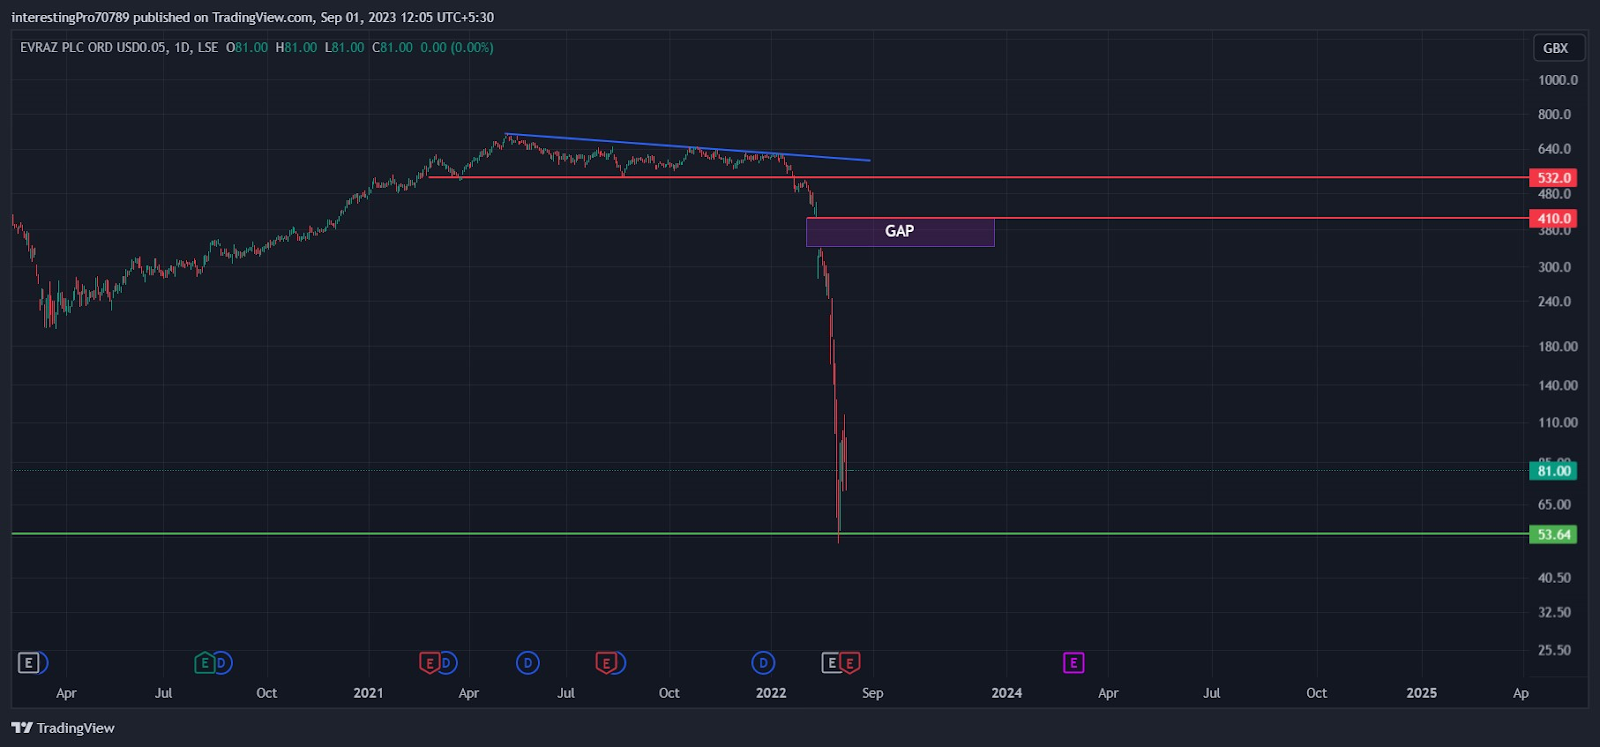The width and height of the screenshot is (1600, 747).
Task: Select the red 532.0 price label
Action: (1553, 178)
